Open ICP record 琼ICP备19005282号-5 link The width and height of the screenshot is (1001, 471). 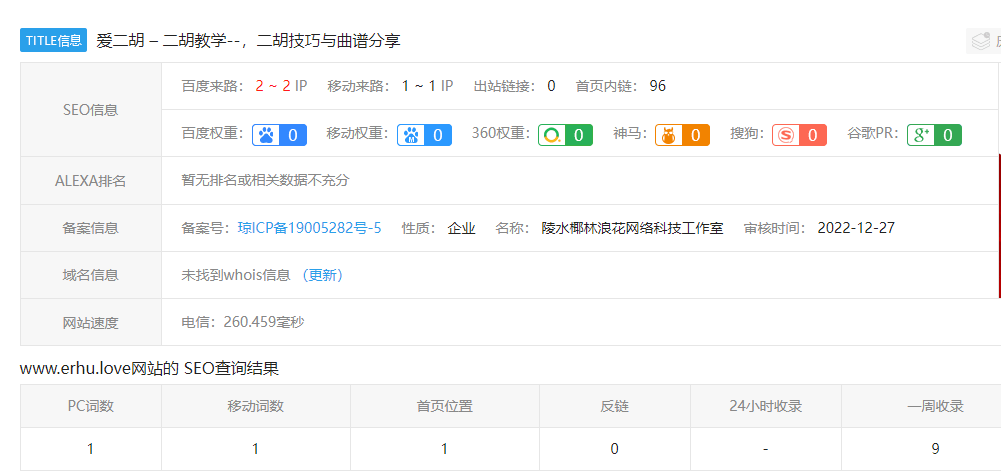click(310, 228)
